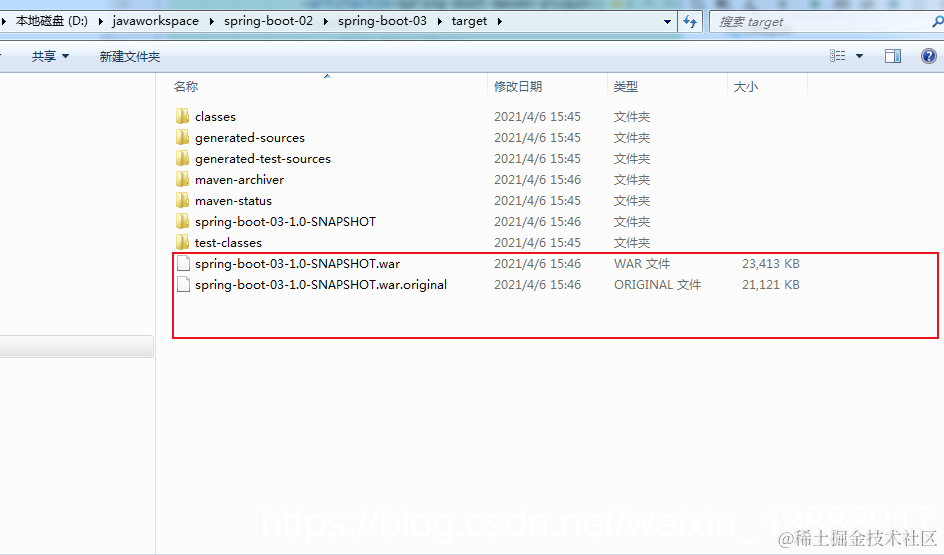Screen dimensions: 944x555
Task: Toggle the preview pane icon
Action: (x=893, y=56)
